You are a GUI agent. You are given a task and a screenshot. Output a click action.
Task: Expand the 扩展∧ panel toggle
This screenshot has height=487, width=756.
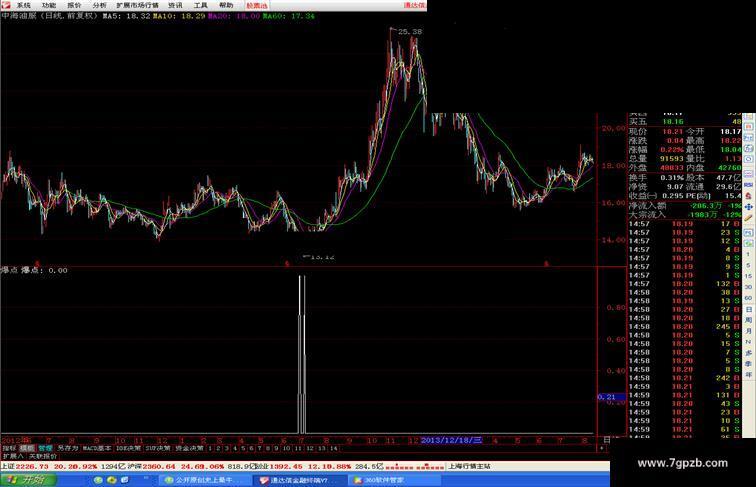pyautogui.click(x=13, y=456)
